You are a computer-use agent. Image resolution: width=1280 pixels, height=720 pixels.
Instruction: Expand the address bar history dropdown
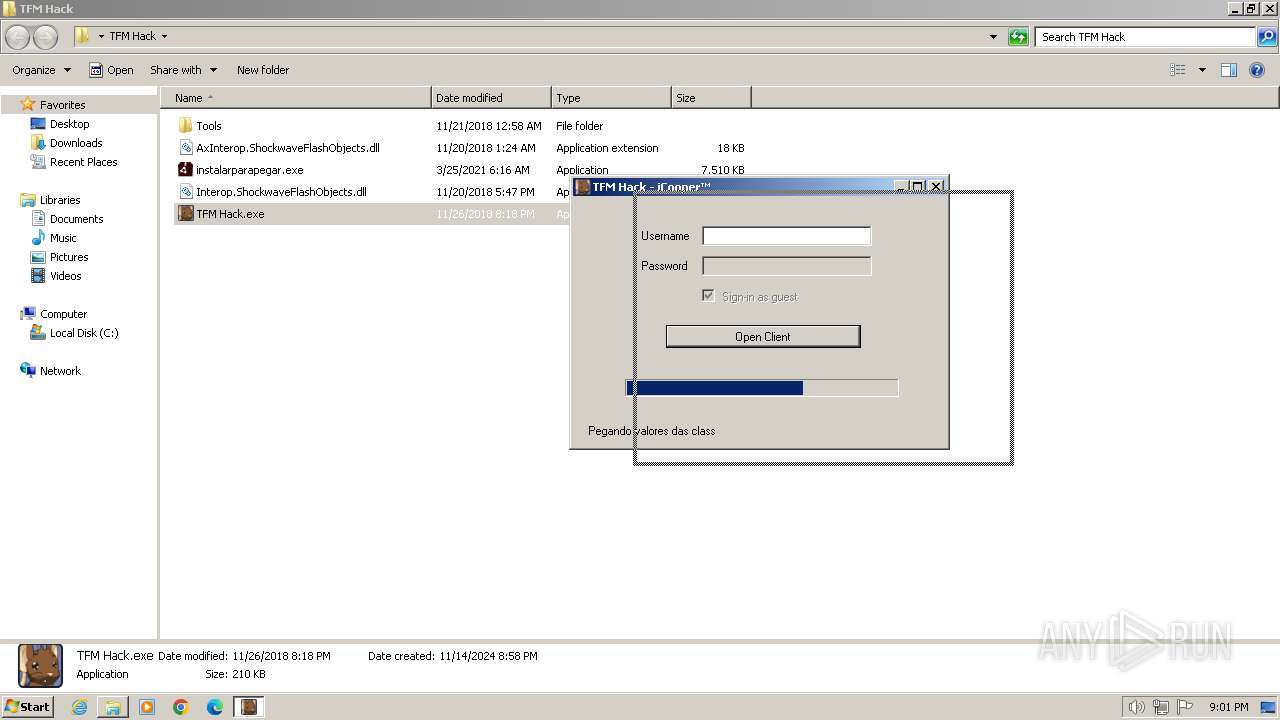pos(993,37)
